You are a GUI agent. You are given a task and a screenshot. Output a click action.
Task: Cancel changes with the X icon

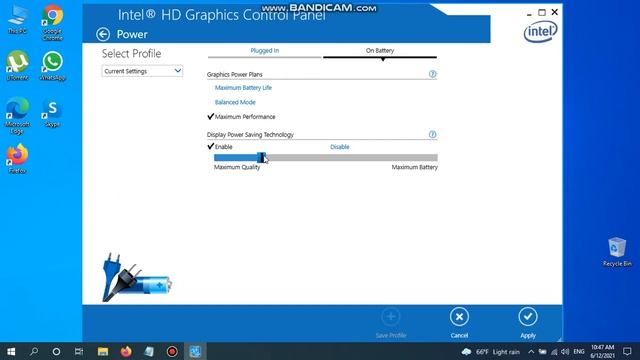459,317
